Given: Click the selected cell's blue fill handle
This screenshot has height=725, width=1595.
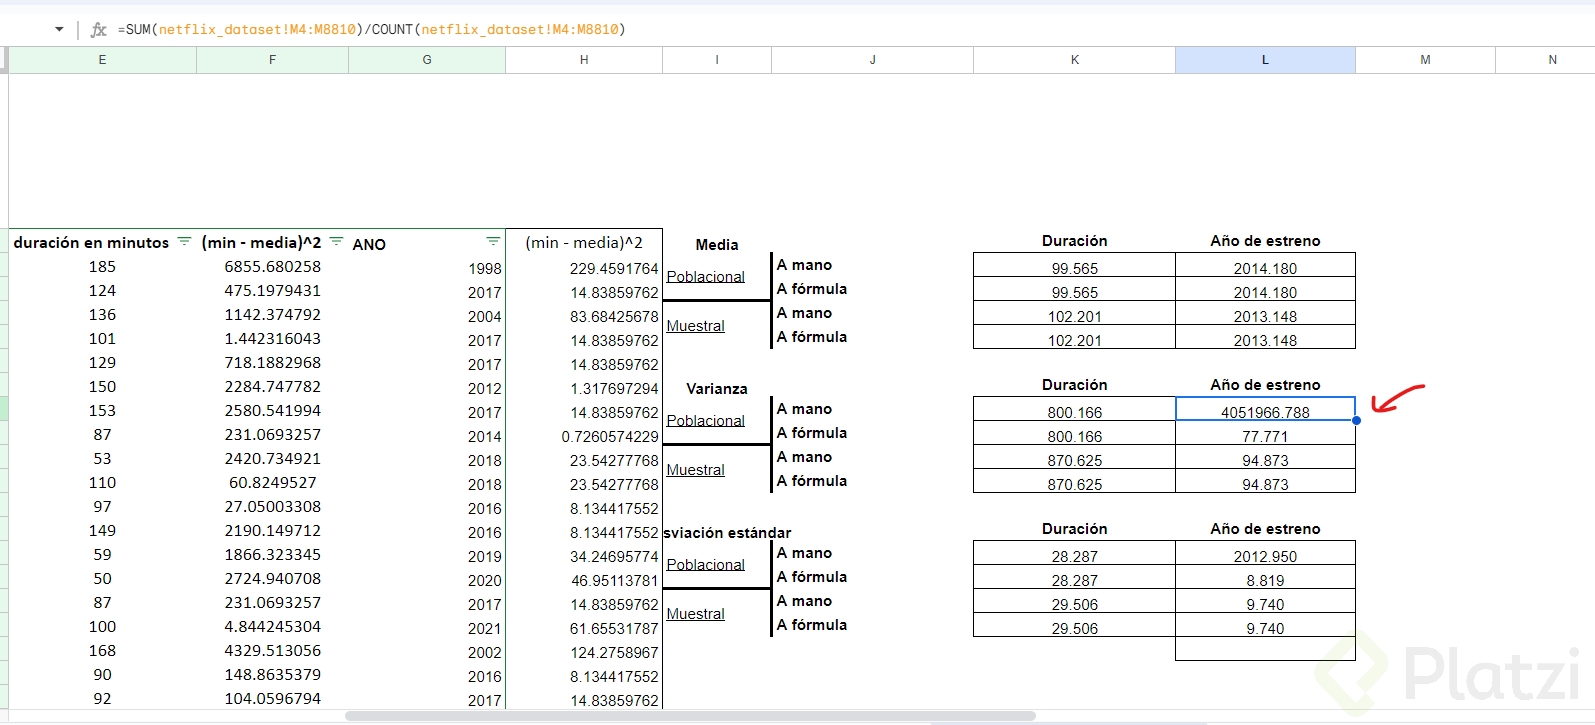Looking at the screenshot, I should pos(1356,421).
